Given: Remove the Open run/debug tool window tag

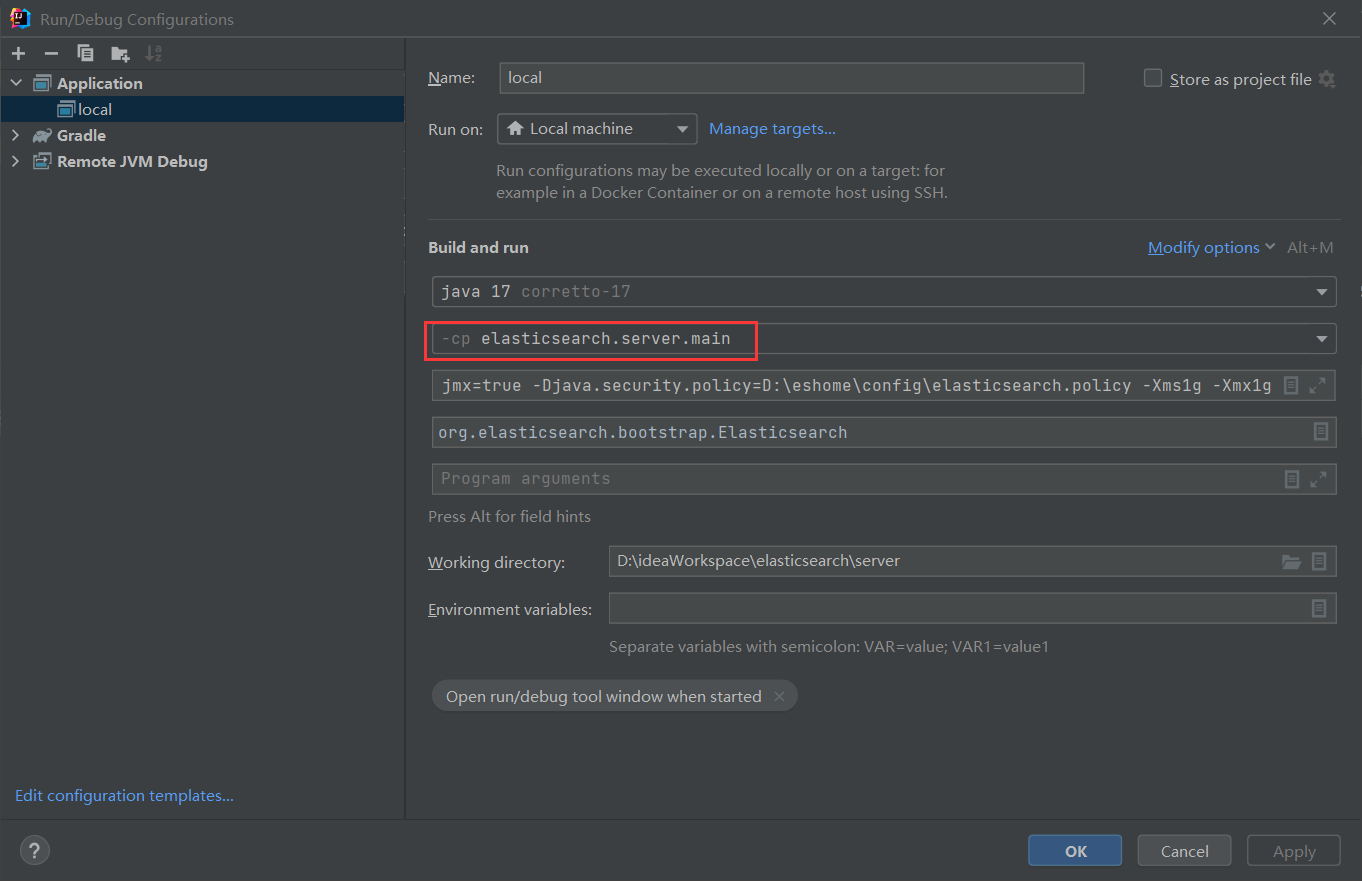Looking at the screenshot, I should point(779,696).
